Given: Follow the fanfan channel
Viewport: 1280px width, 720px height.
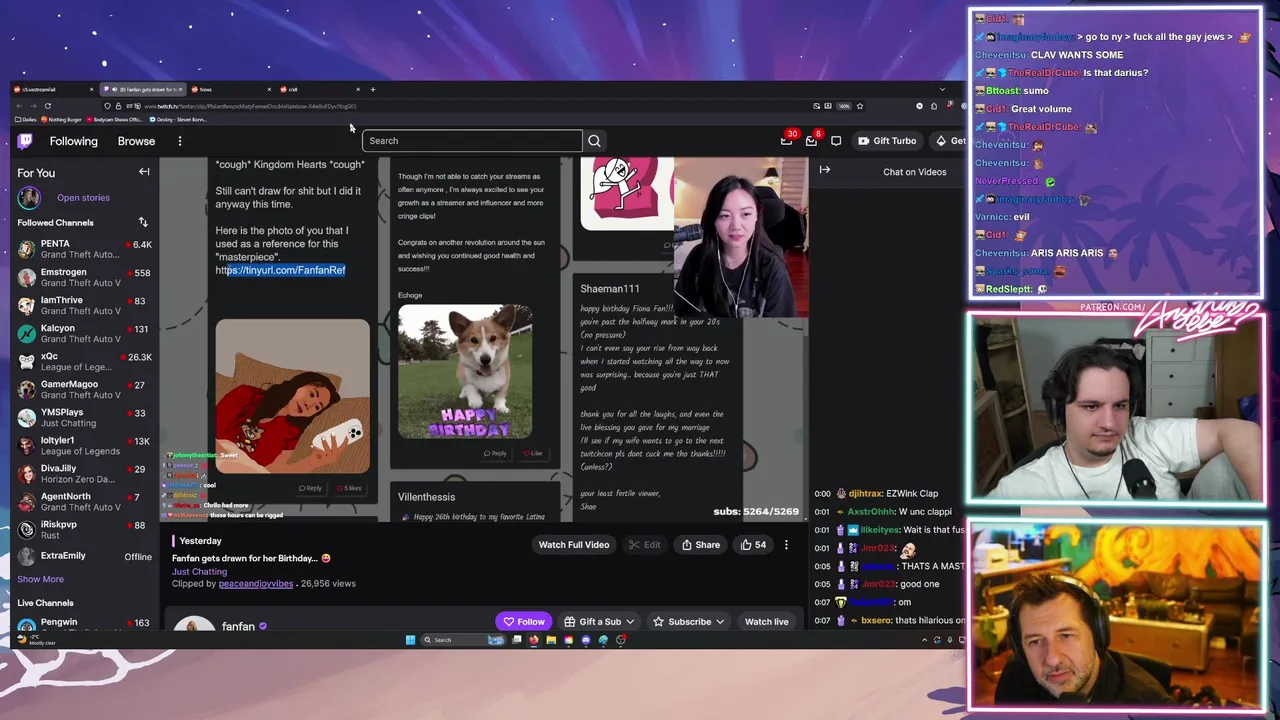Looking at the screenshot, I should point(524,622).
